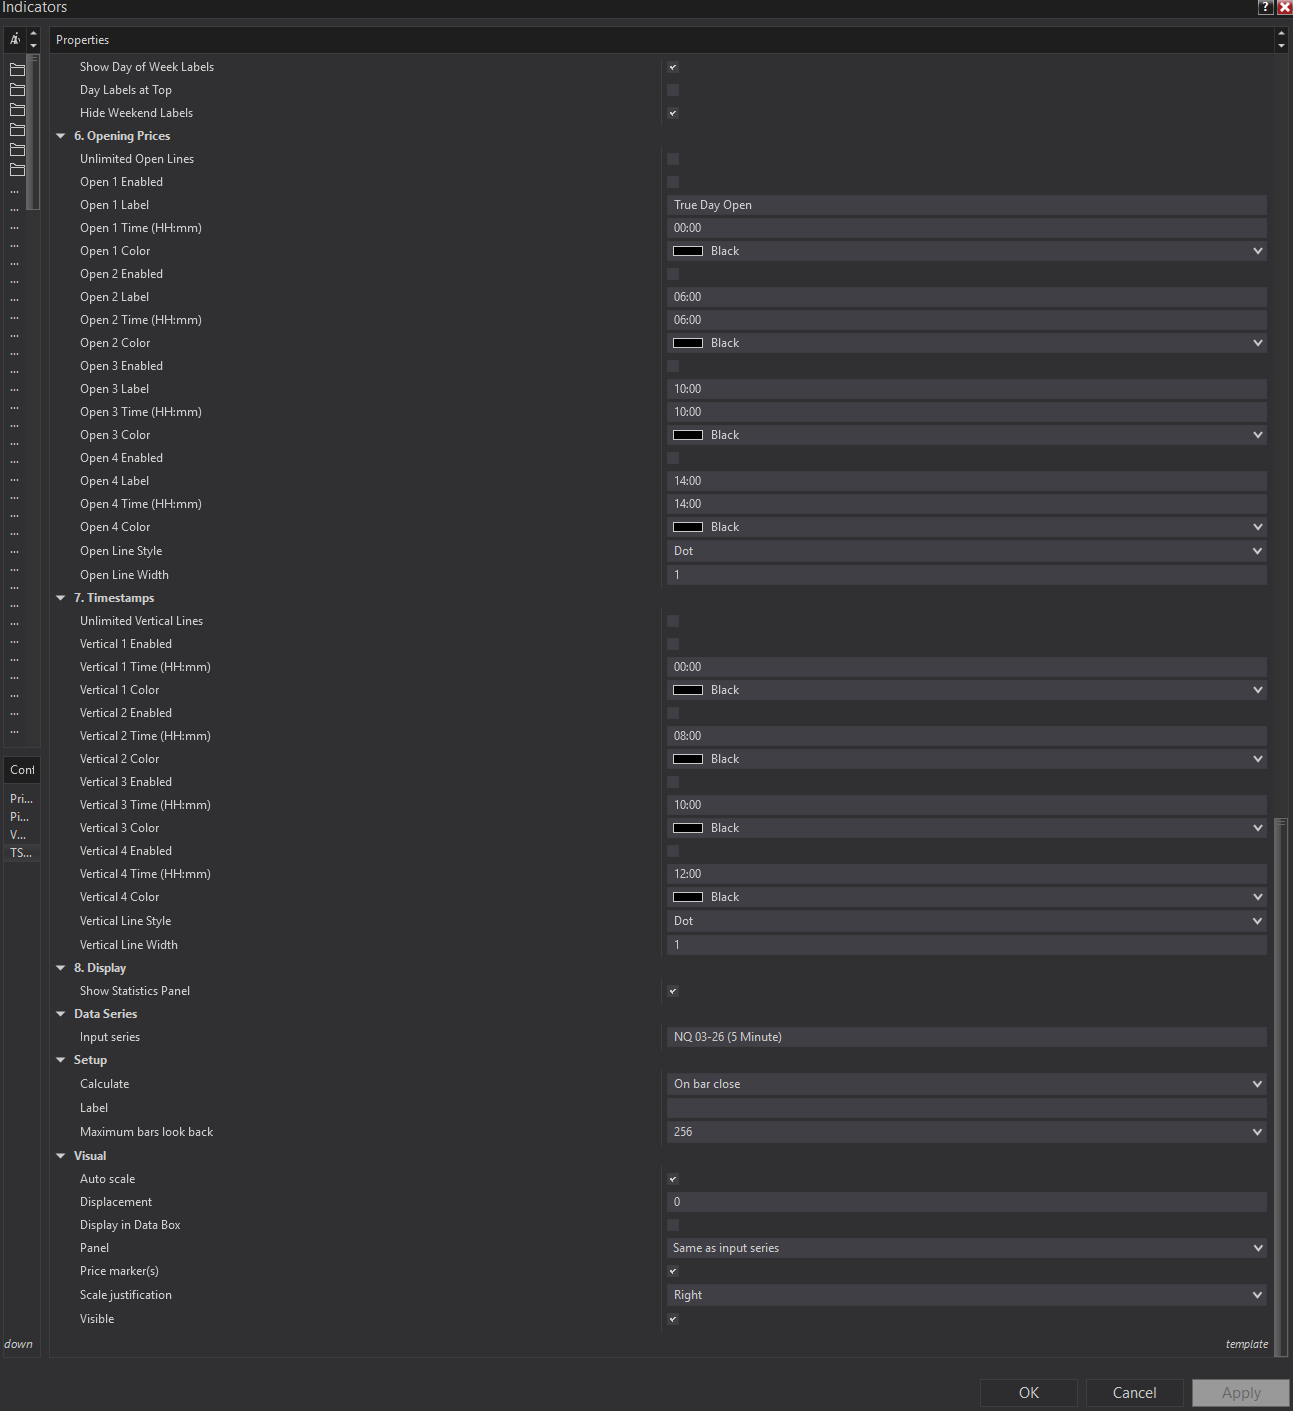Click the Cancel button
The height and width of the screenshot is (1411, 1293).
1135,1393
